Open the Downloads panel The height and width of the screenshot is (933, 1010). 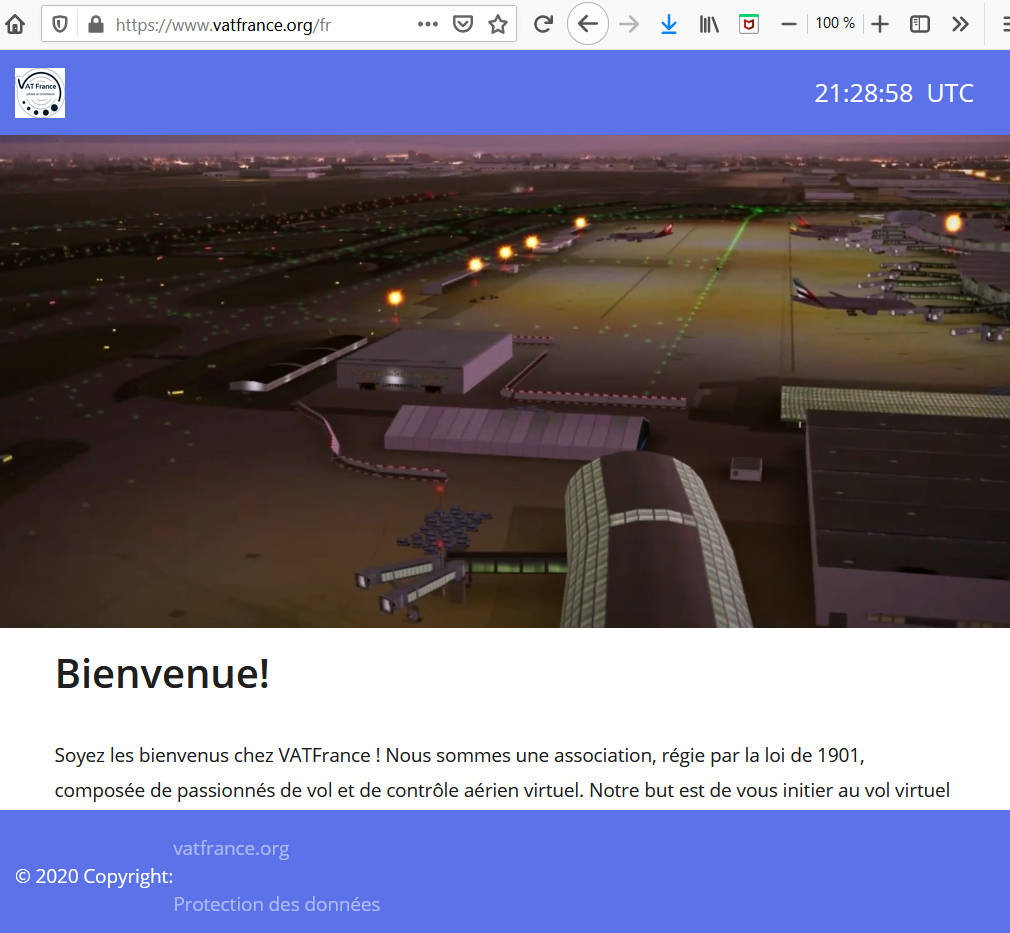click(669, 24)
